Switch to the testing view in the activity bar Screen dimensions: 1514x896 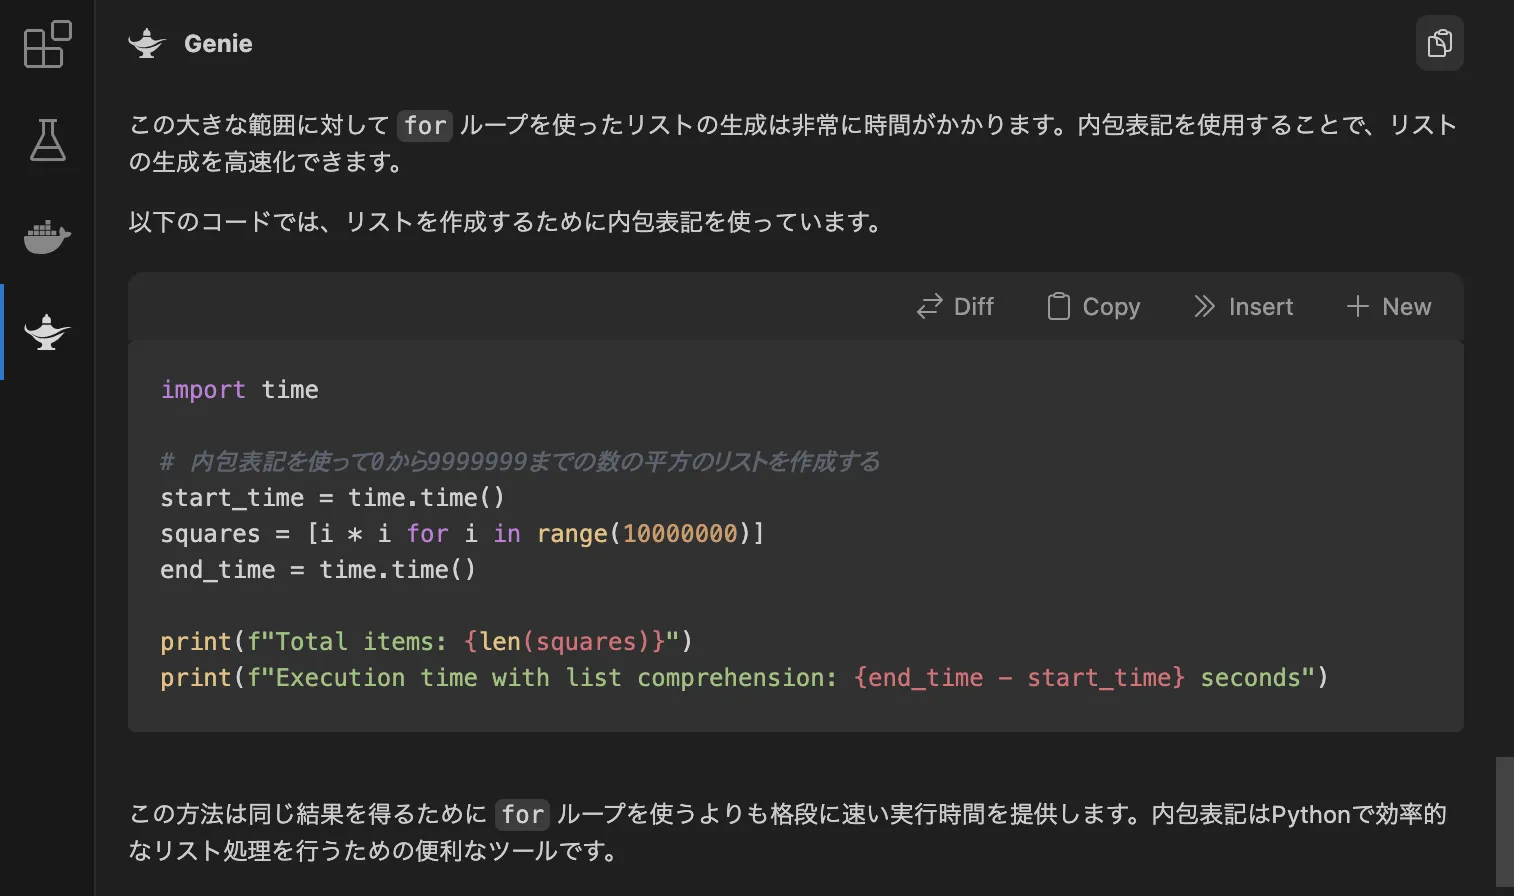45,141
